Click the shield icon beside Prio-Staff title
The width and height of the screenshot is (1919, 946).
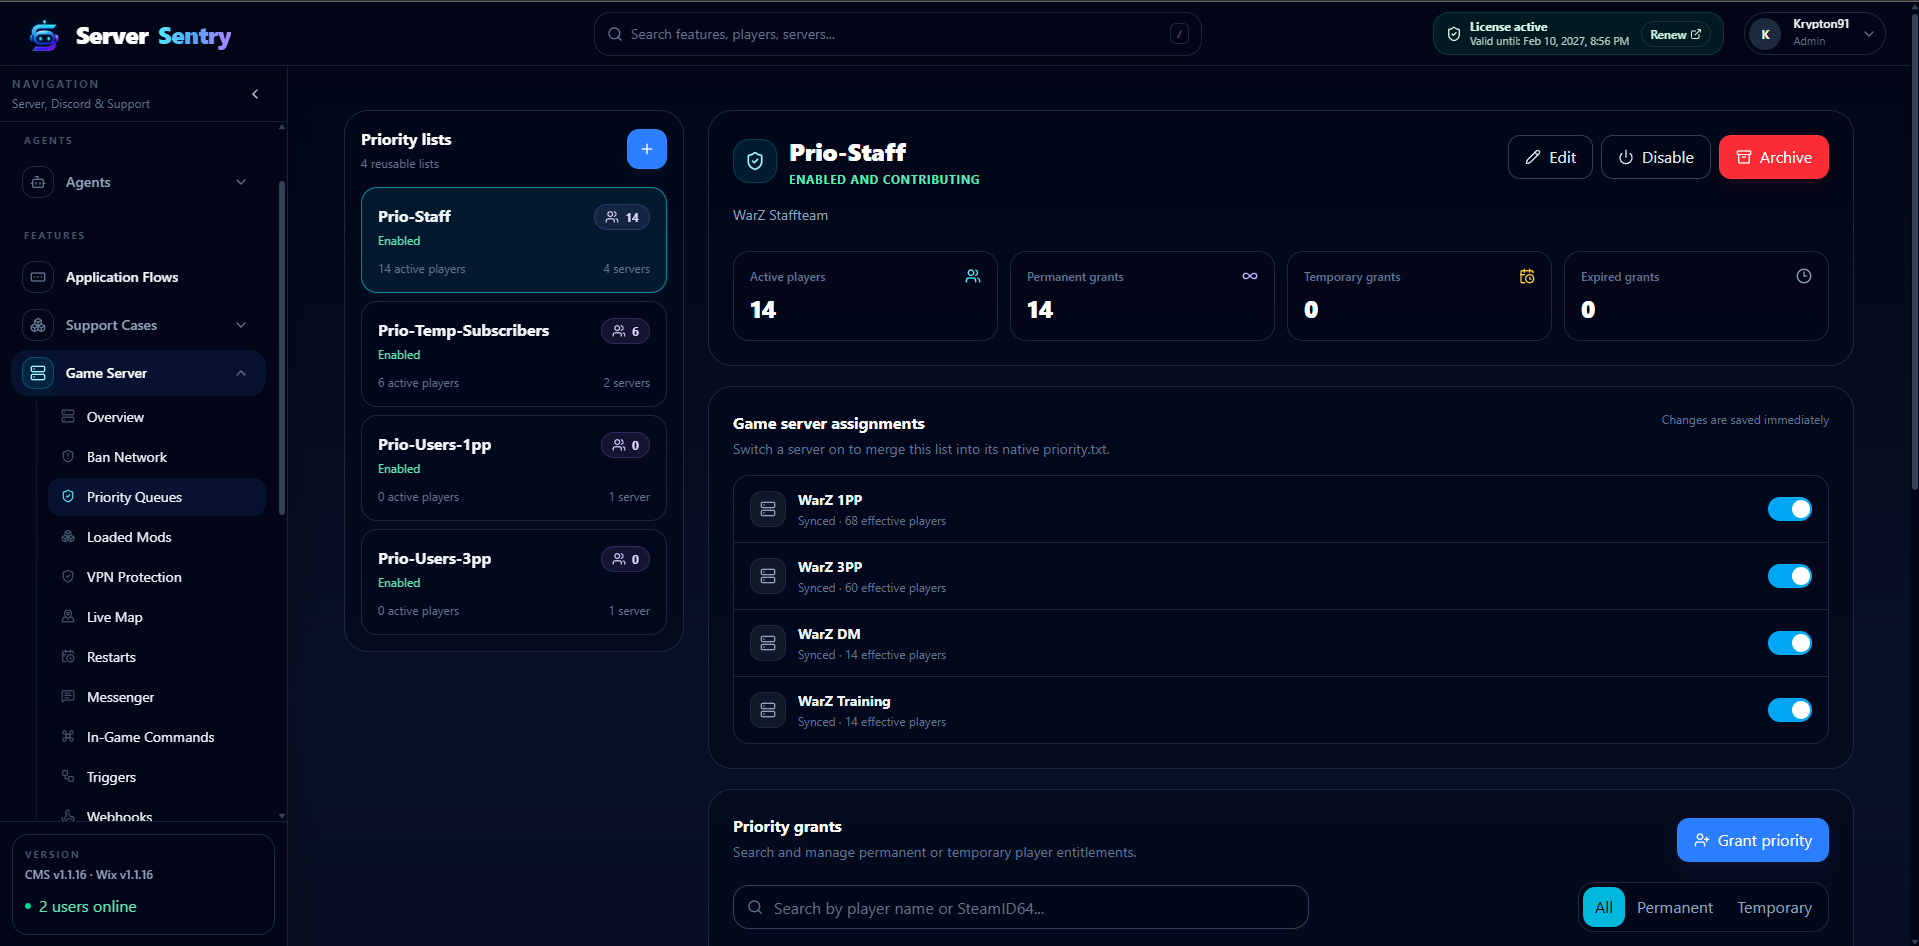(755, 161)
